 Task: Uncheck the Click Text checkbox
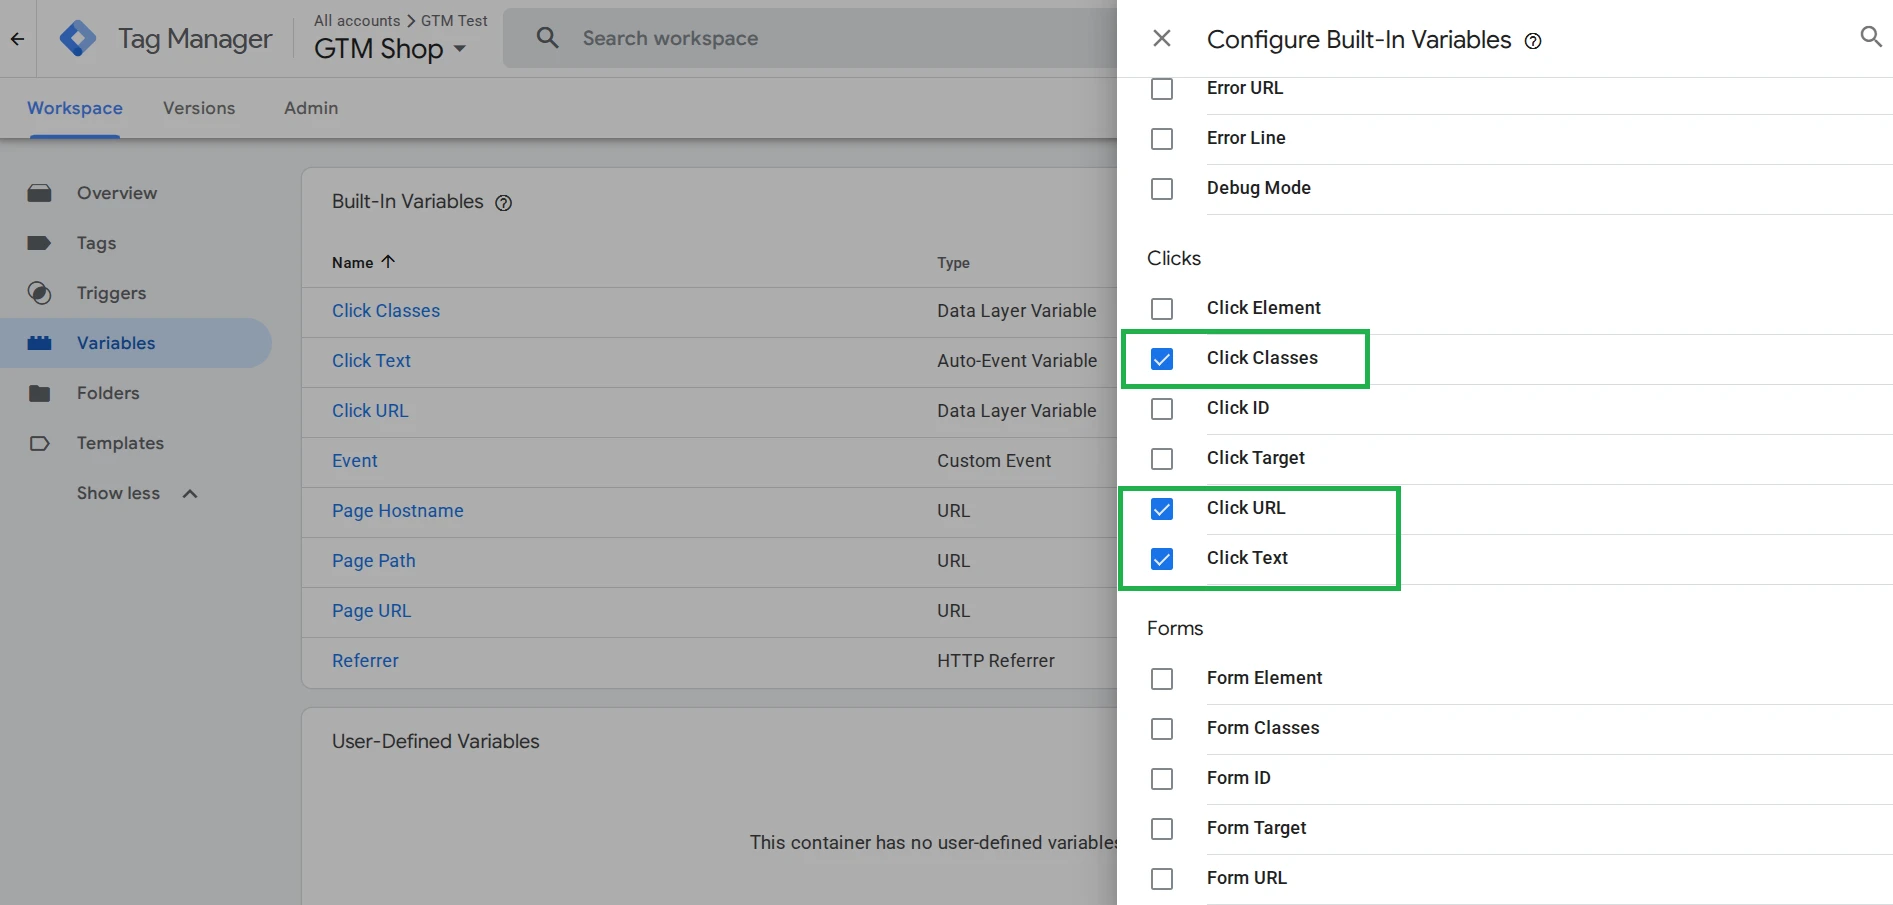1162,559
